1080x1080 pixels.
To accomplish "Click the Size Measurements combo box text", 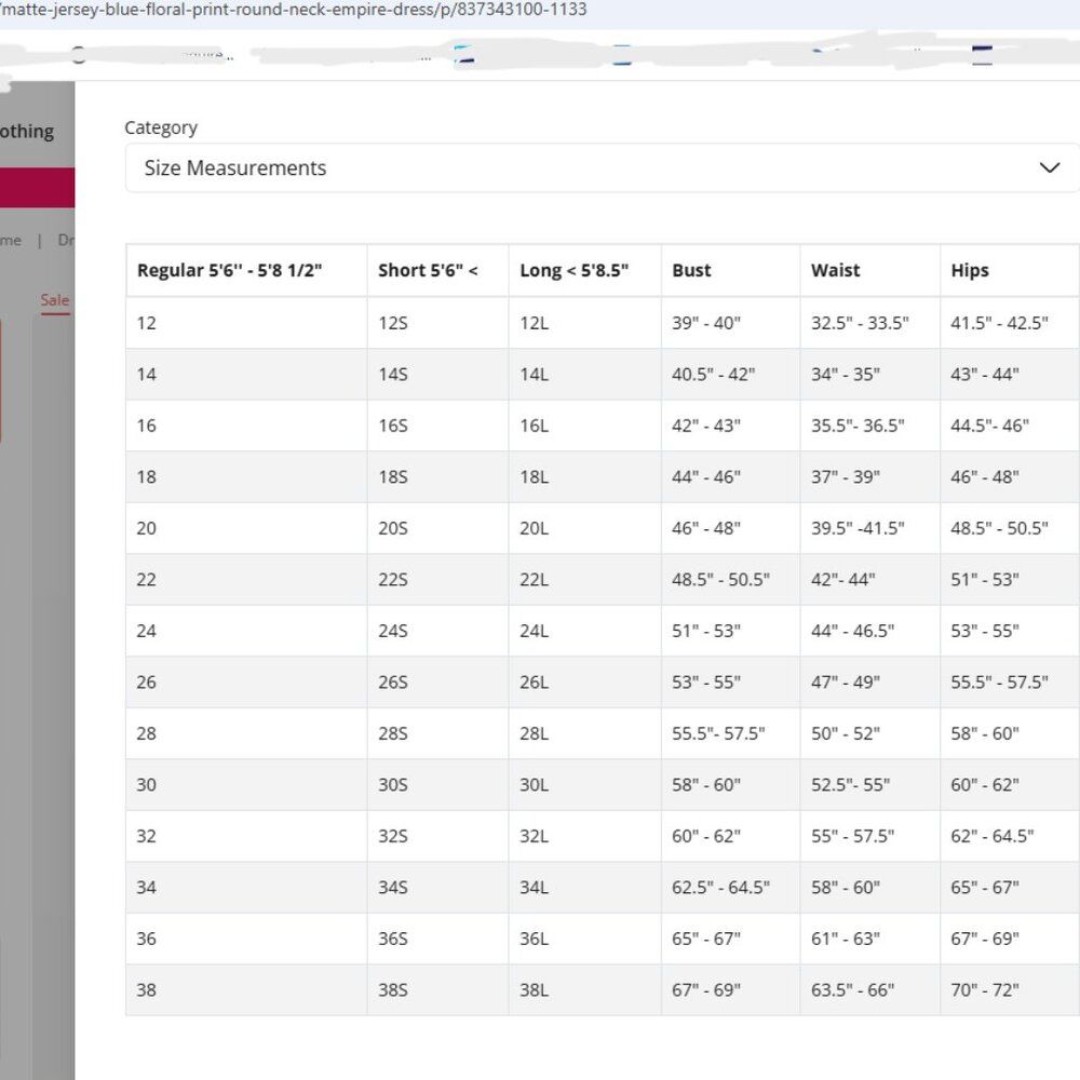I will (235, 168).
